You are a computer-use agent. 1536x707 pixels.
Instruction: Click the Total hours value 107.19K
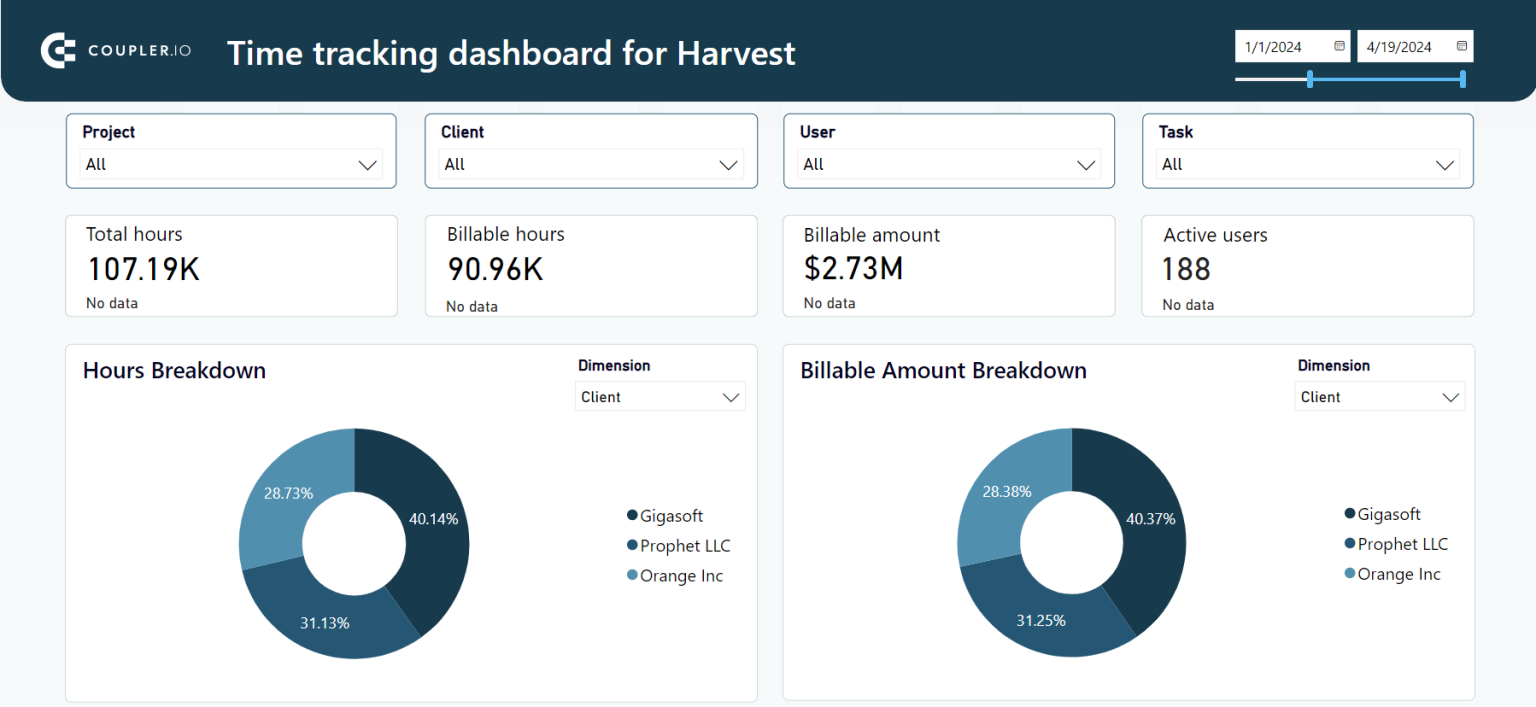coord(144,269)
